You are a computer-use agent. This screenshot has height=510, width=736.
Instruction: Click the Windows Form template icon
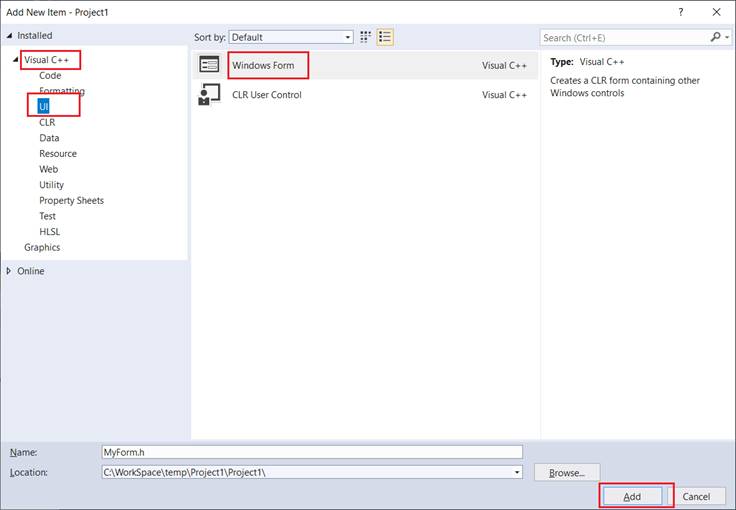click(x=209, y=65)
